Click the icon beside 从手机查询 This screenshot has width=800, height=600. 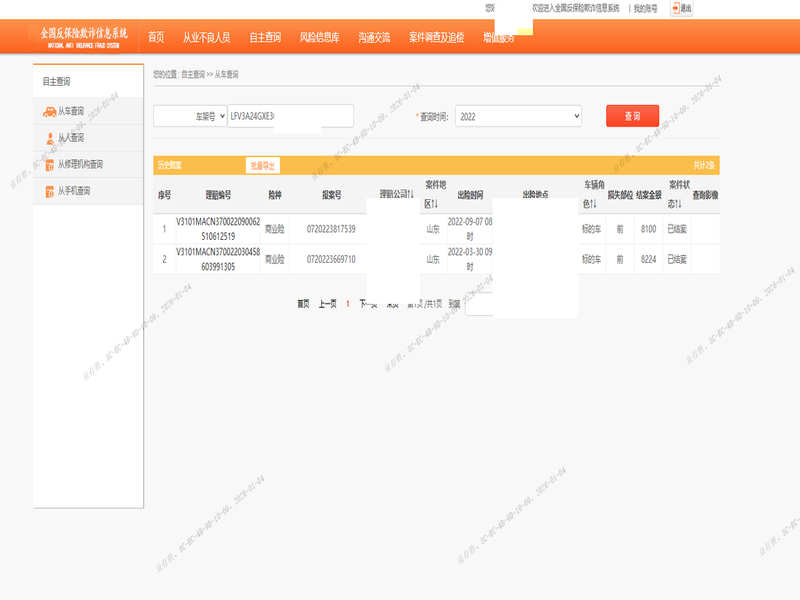click(x=49, y=191)
